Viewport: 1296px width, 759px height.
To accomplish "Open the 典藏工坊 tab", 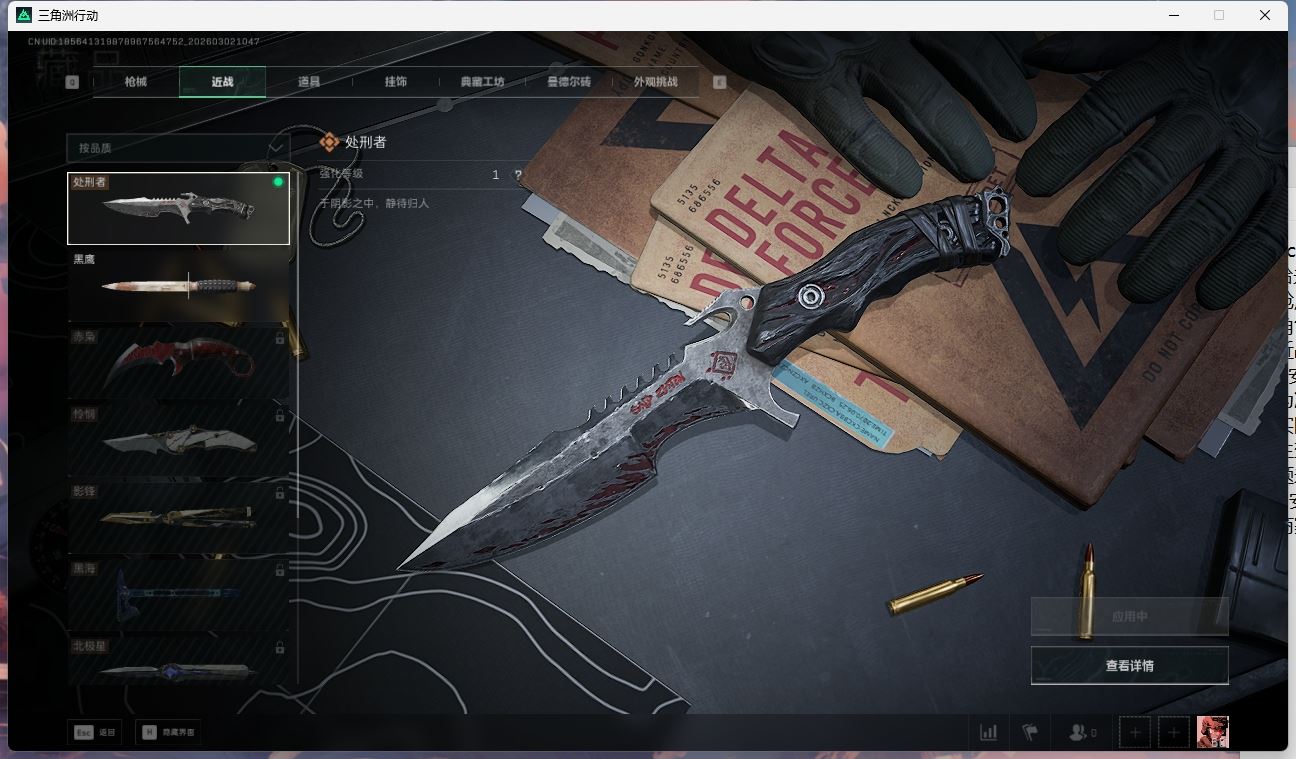I will click(482, 82).
